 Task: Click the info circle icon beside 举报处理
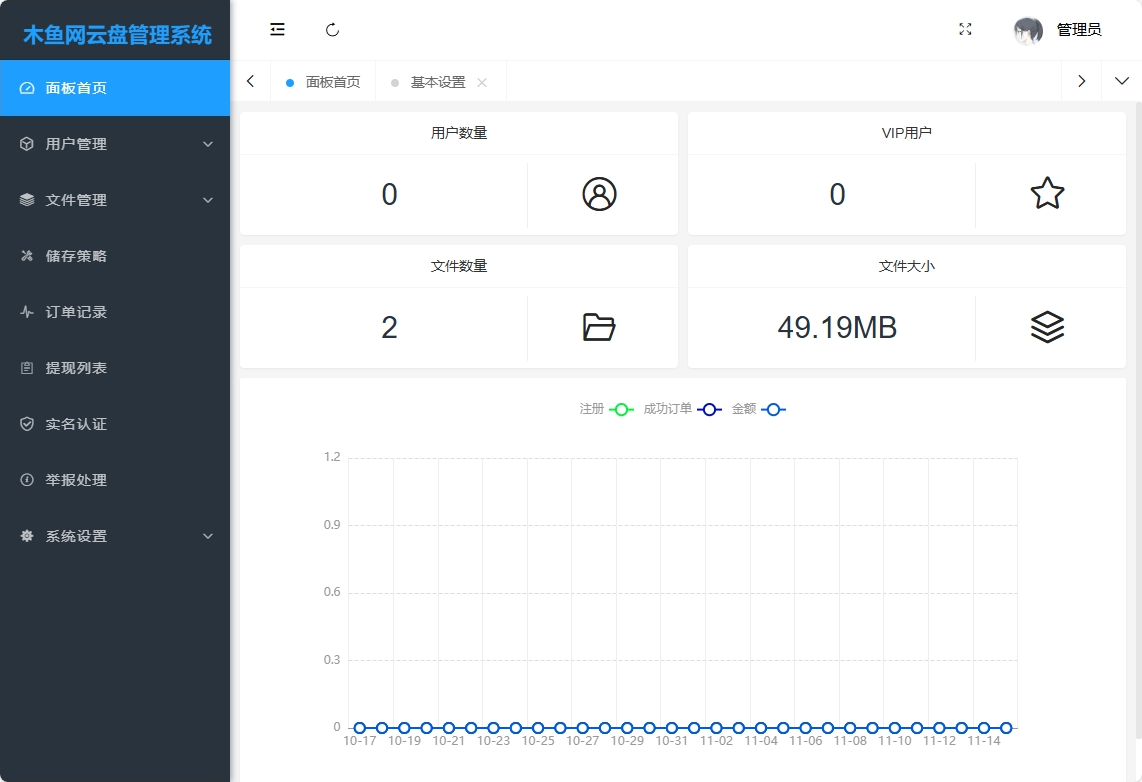[27, 481]
